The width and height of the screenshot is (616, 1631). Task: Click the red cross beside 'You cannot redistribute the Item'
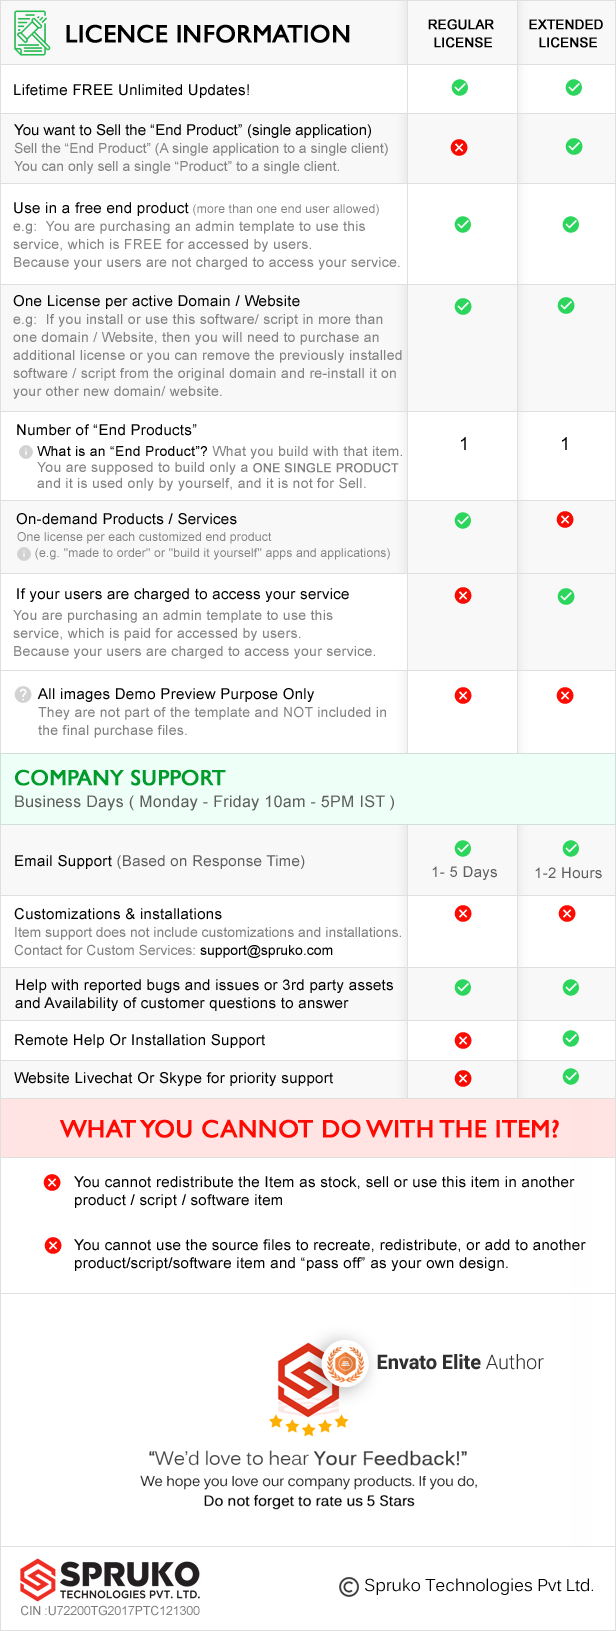(52, 1182)
